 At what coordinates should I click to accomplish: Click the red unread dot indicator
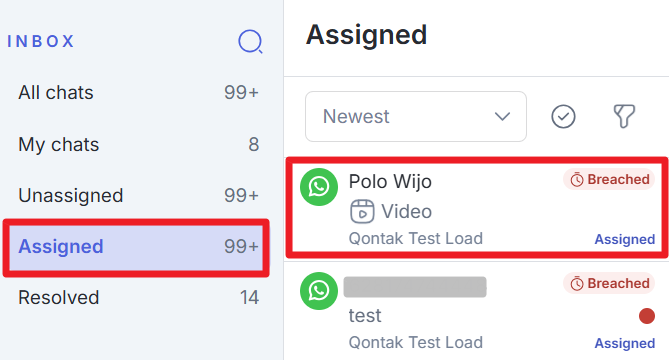(647, 316)
